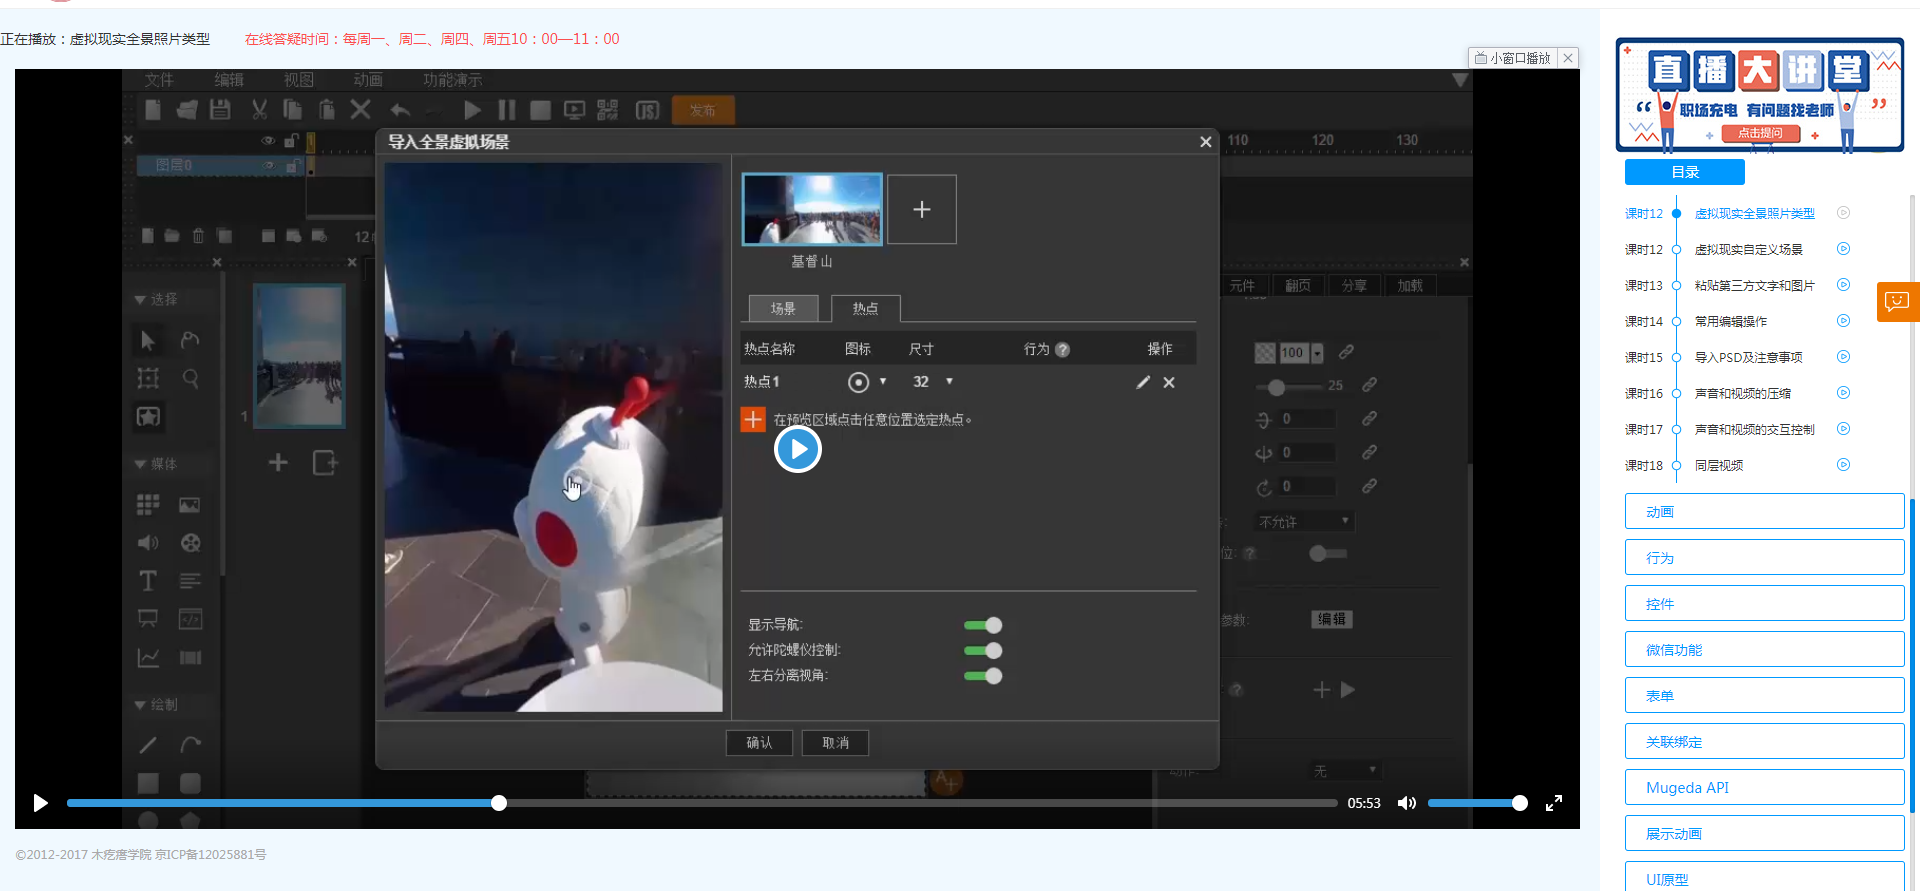1920x891 pixels.
Task: Switch to the 热点 tab
Action: point(865,309)
